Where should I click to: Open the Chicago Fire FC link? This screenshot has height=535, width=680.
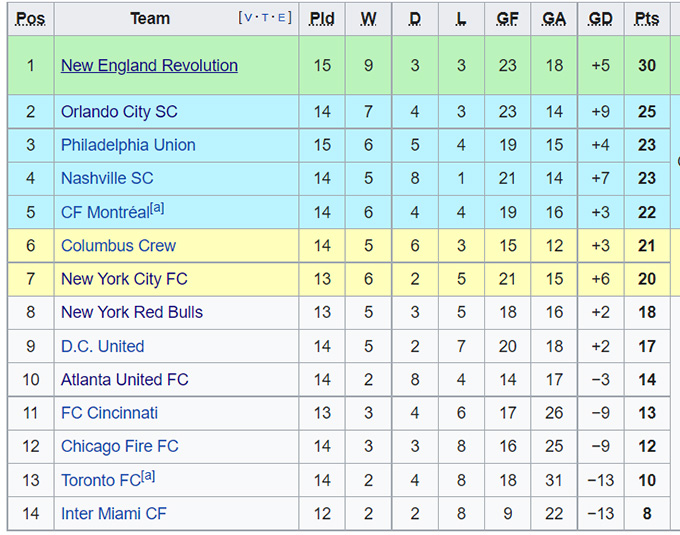119,447
